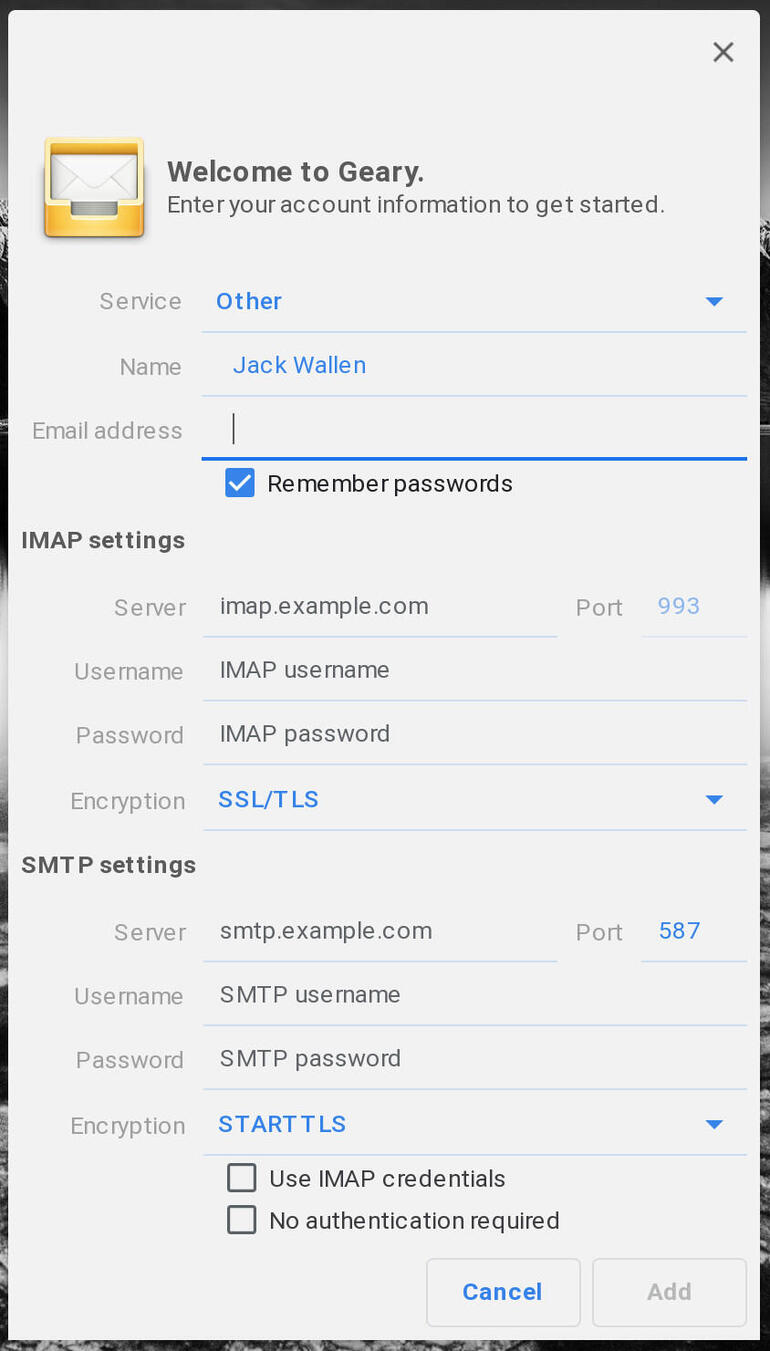Click the Add button
Screen dimensions: 770x1351
tap(669, 1292)
